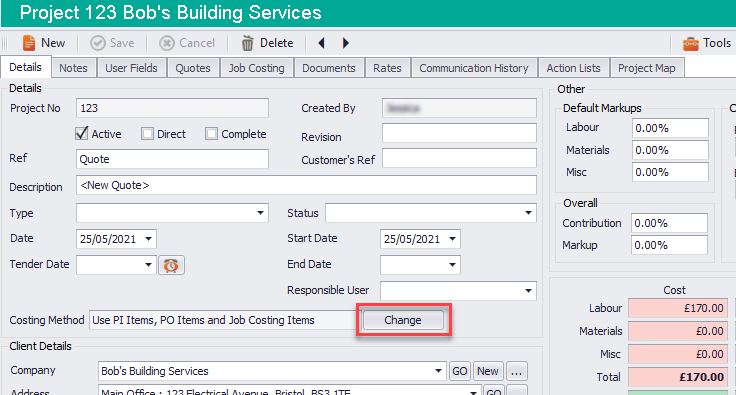The height and width of the screenshot is (395, 736).
Task: Open the Tools toolbox menu
Action: click(x=707, y=43)
